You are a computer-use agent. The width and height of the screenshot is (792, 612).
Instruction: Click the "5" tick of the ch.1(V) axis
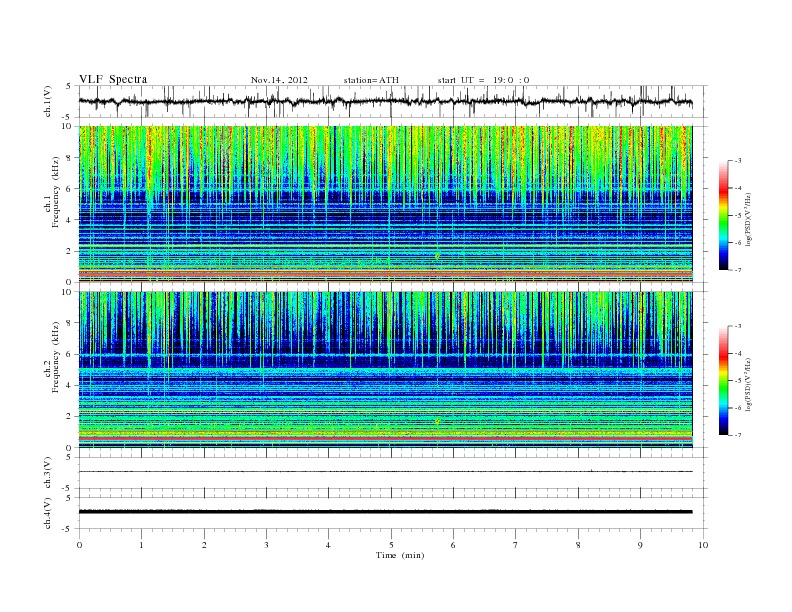pos(69,86)
